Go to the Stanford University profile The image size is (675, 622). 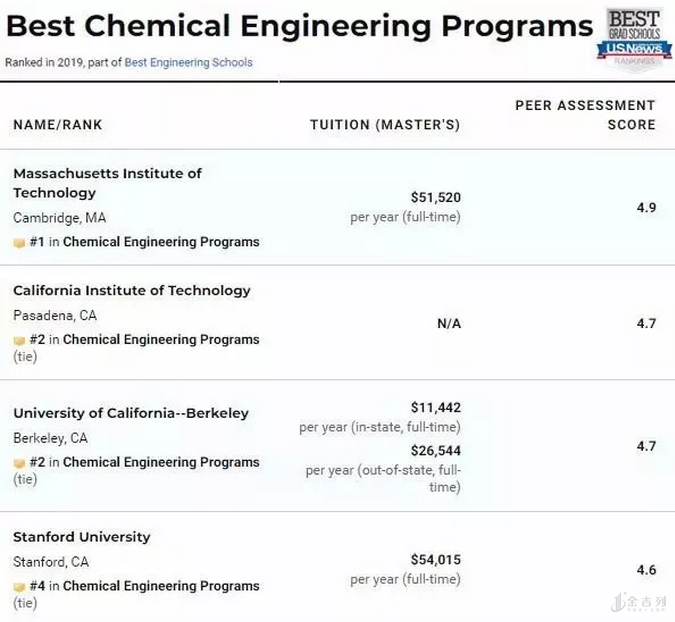click(x=82, y=537)
